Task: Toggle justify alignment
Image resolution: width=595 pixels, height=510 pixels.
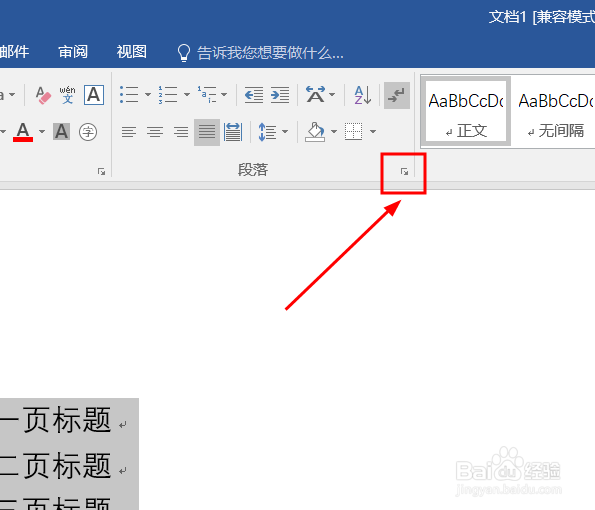Action: coord(207,132)
